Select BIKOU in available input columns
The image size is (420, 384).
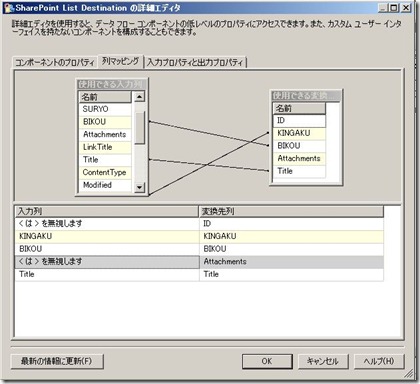click(105, 122)
